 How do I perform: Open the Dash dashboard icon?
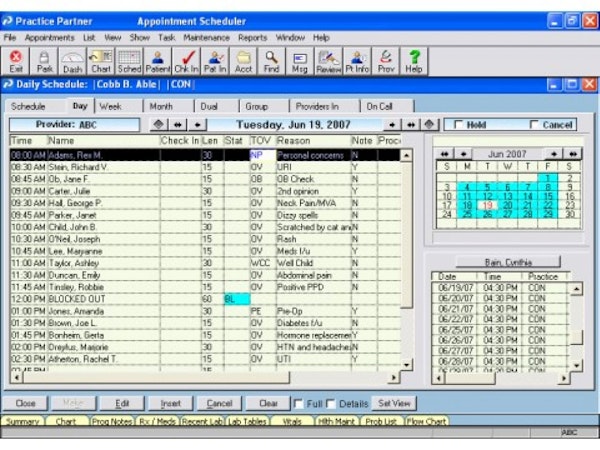click(x=73, y=61)
